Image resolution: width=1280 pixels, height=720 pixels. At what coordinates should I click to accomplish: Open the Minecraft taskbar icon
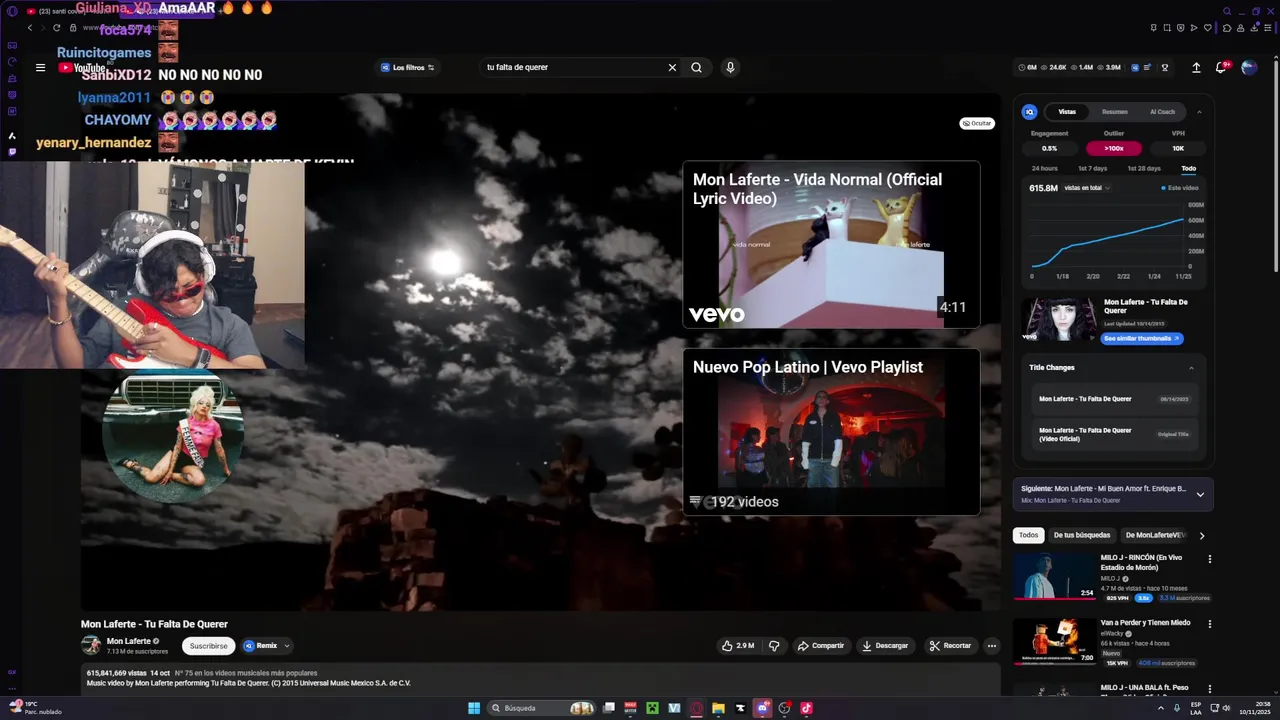click(652, 708)
